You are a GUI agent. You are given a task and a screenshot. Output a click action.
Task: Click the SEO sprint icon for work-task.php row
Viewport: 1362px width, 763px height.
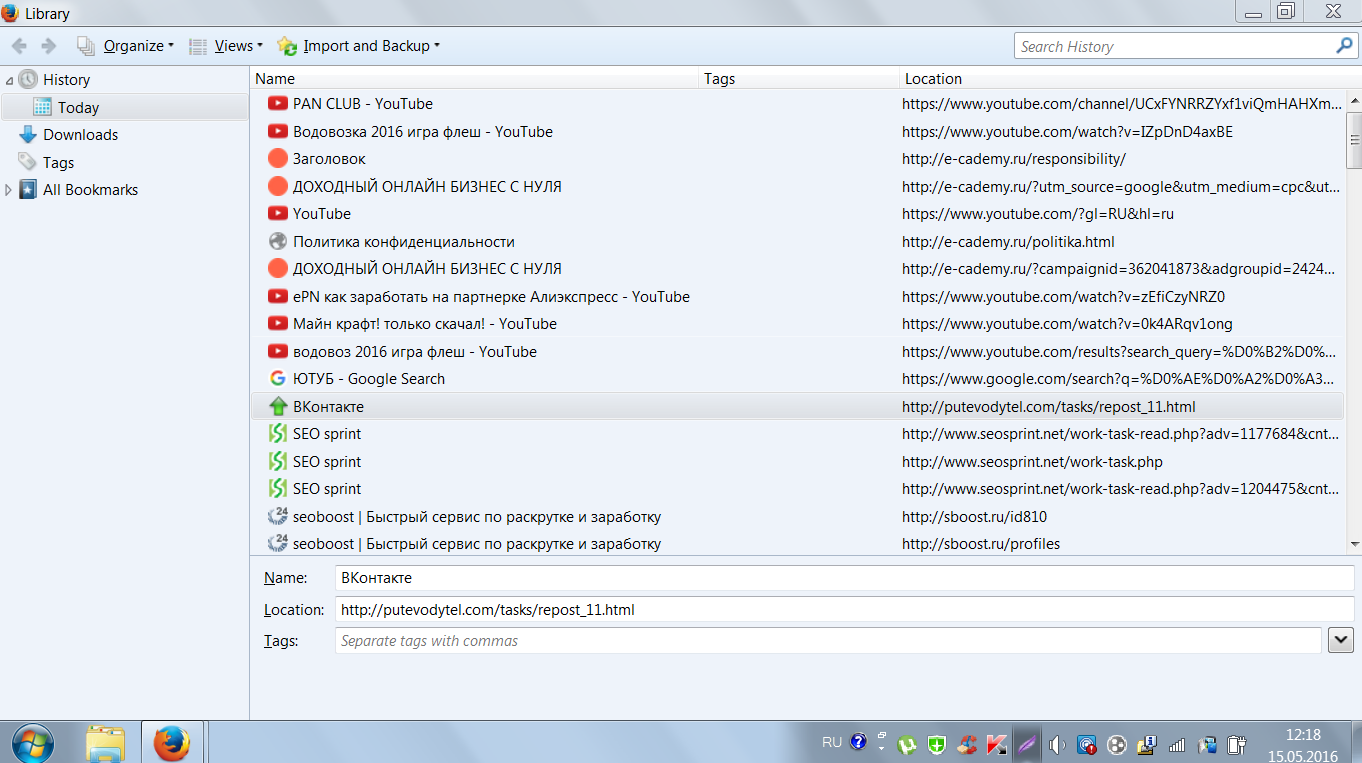tap(278, 462)
